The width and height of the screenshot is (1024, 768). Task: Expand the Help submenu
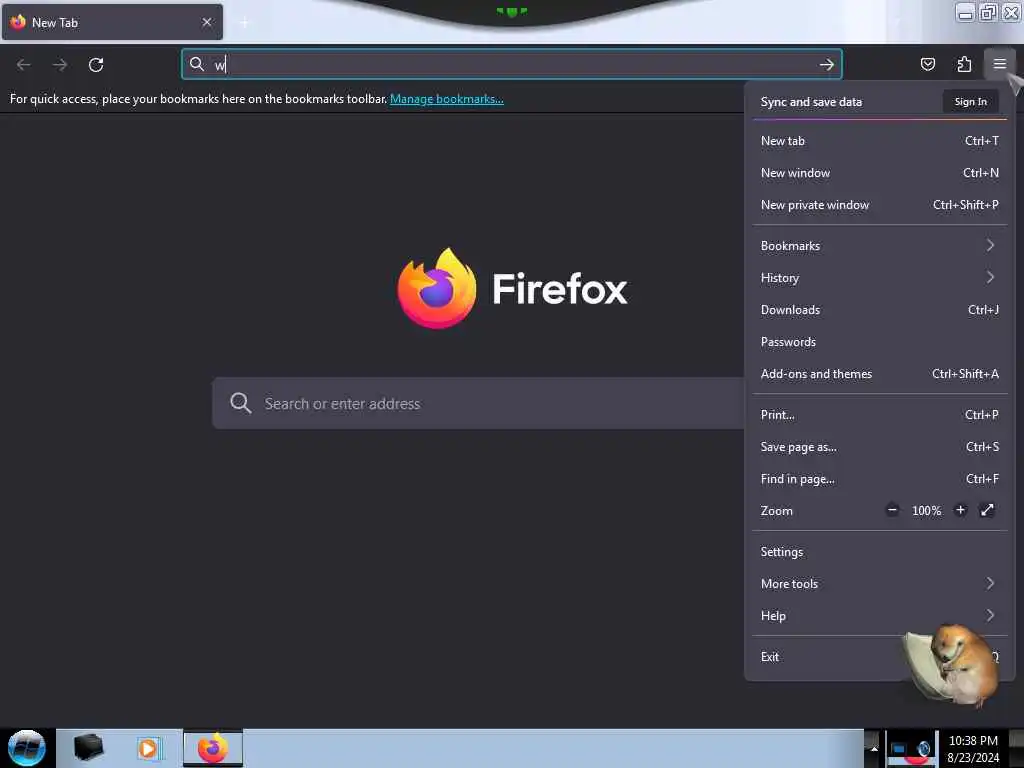[880, 615]
